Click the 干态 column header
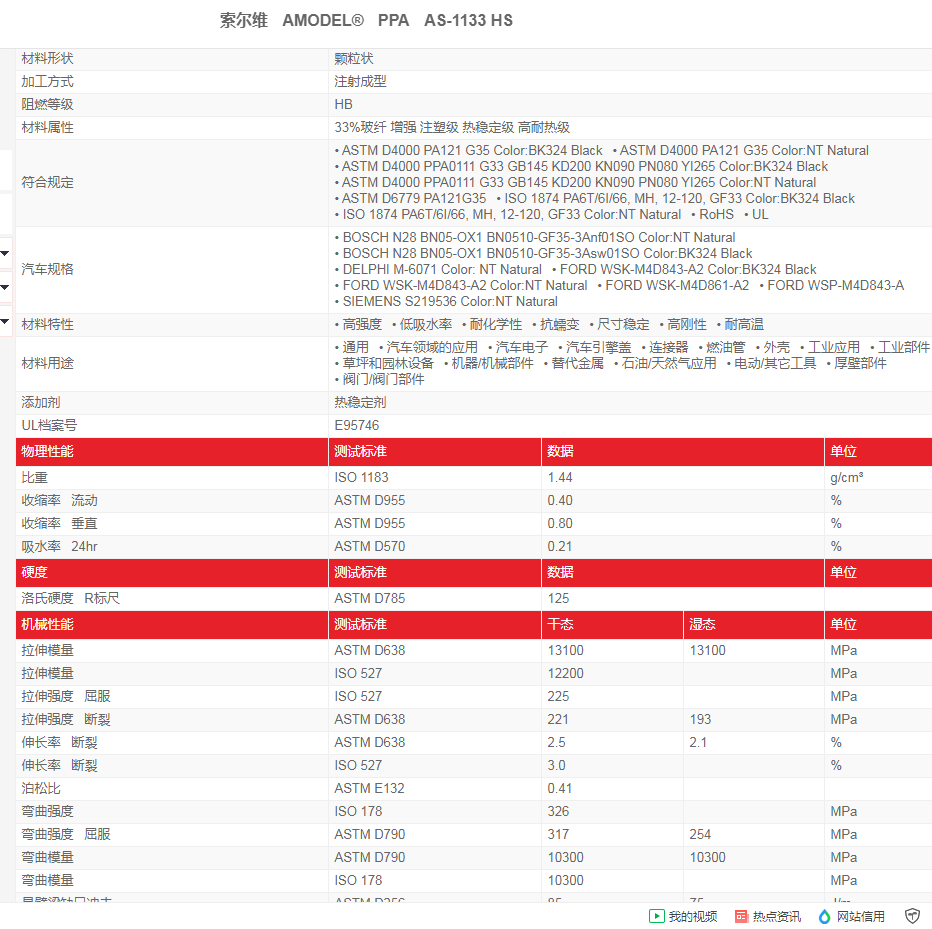Viewport: 932px width, 929px height. (560, 624)
